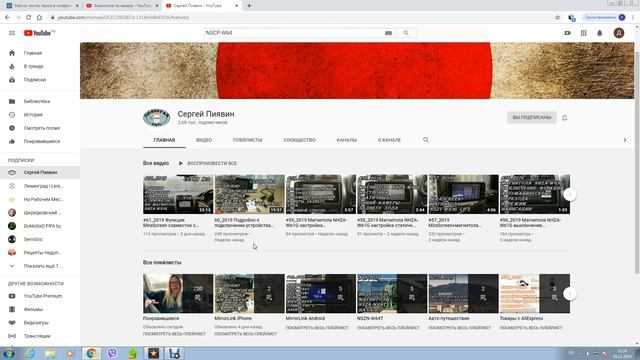This screenshot has width=640, height=360.
Task: Click the search field containing NSCP-W64
Action: coord(294,33)
